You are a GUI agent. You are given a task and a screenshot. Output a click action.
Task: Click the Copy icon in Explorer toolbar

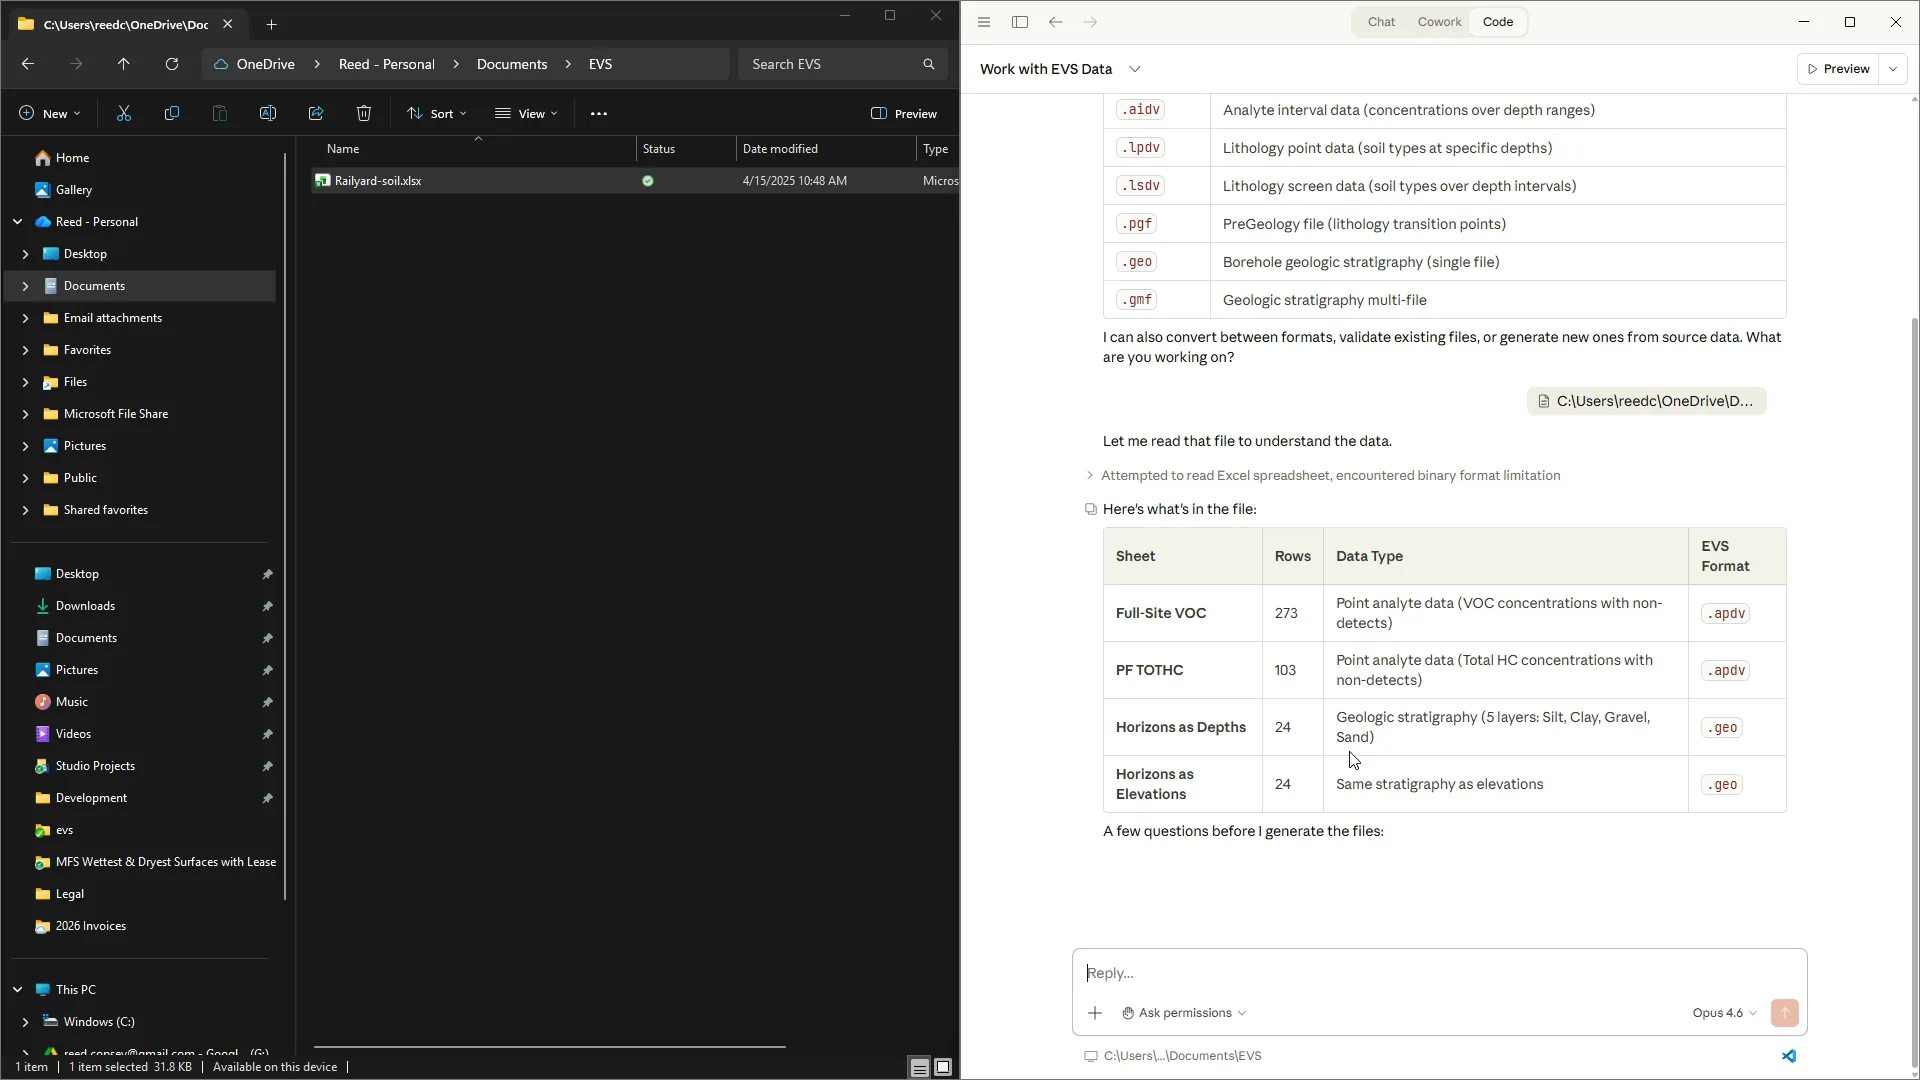[x=172, y=114]
